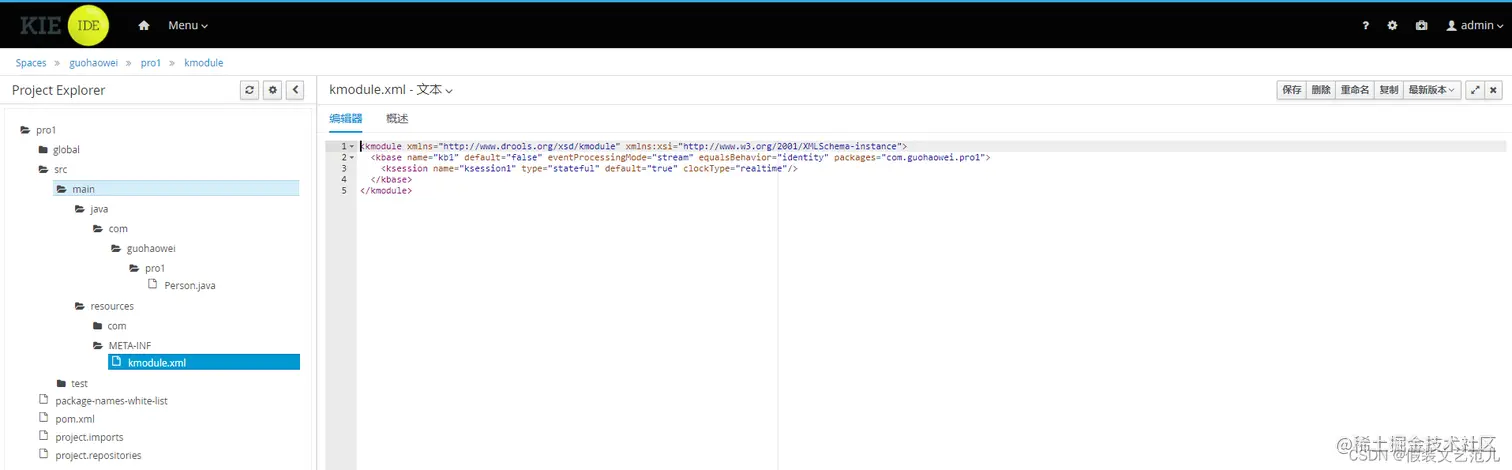
Task: Fold the kmodule element at line 1
Action: pos(351,146)
